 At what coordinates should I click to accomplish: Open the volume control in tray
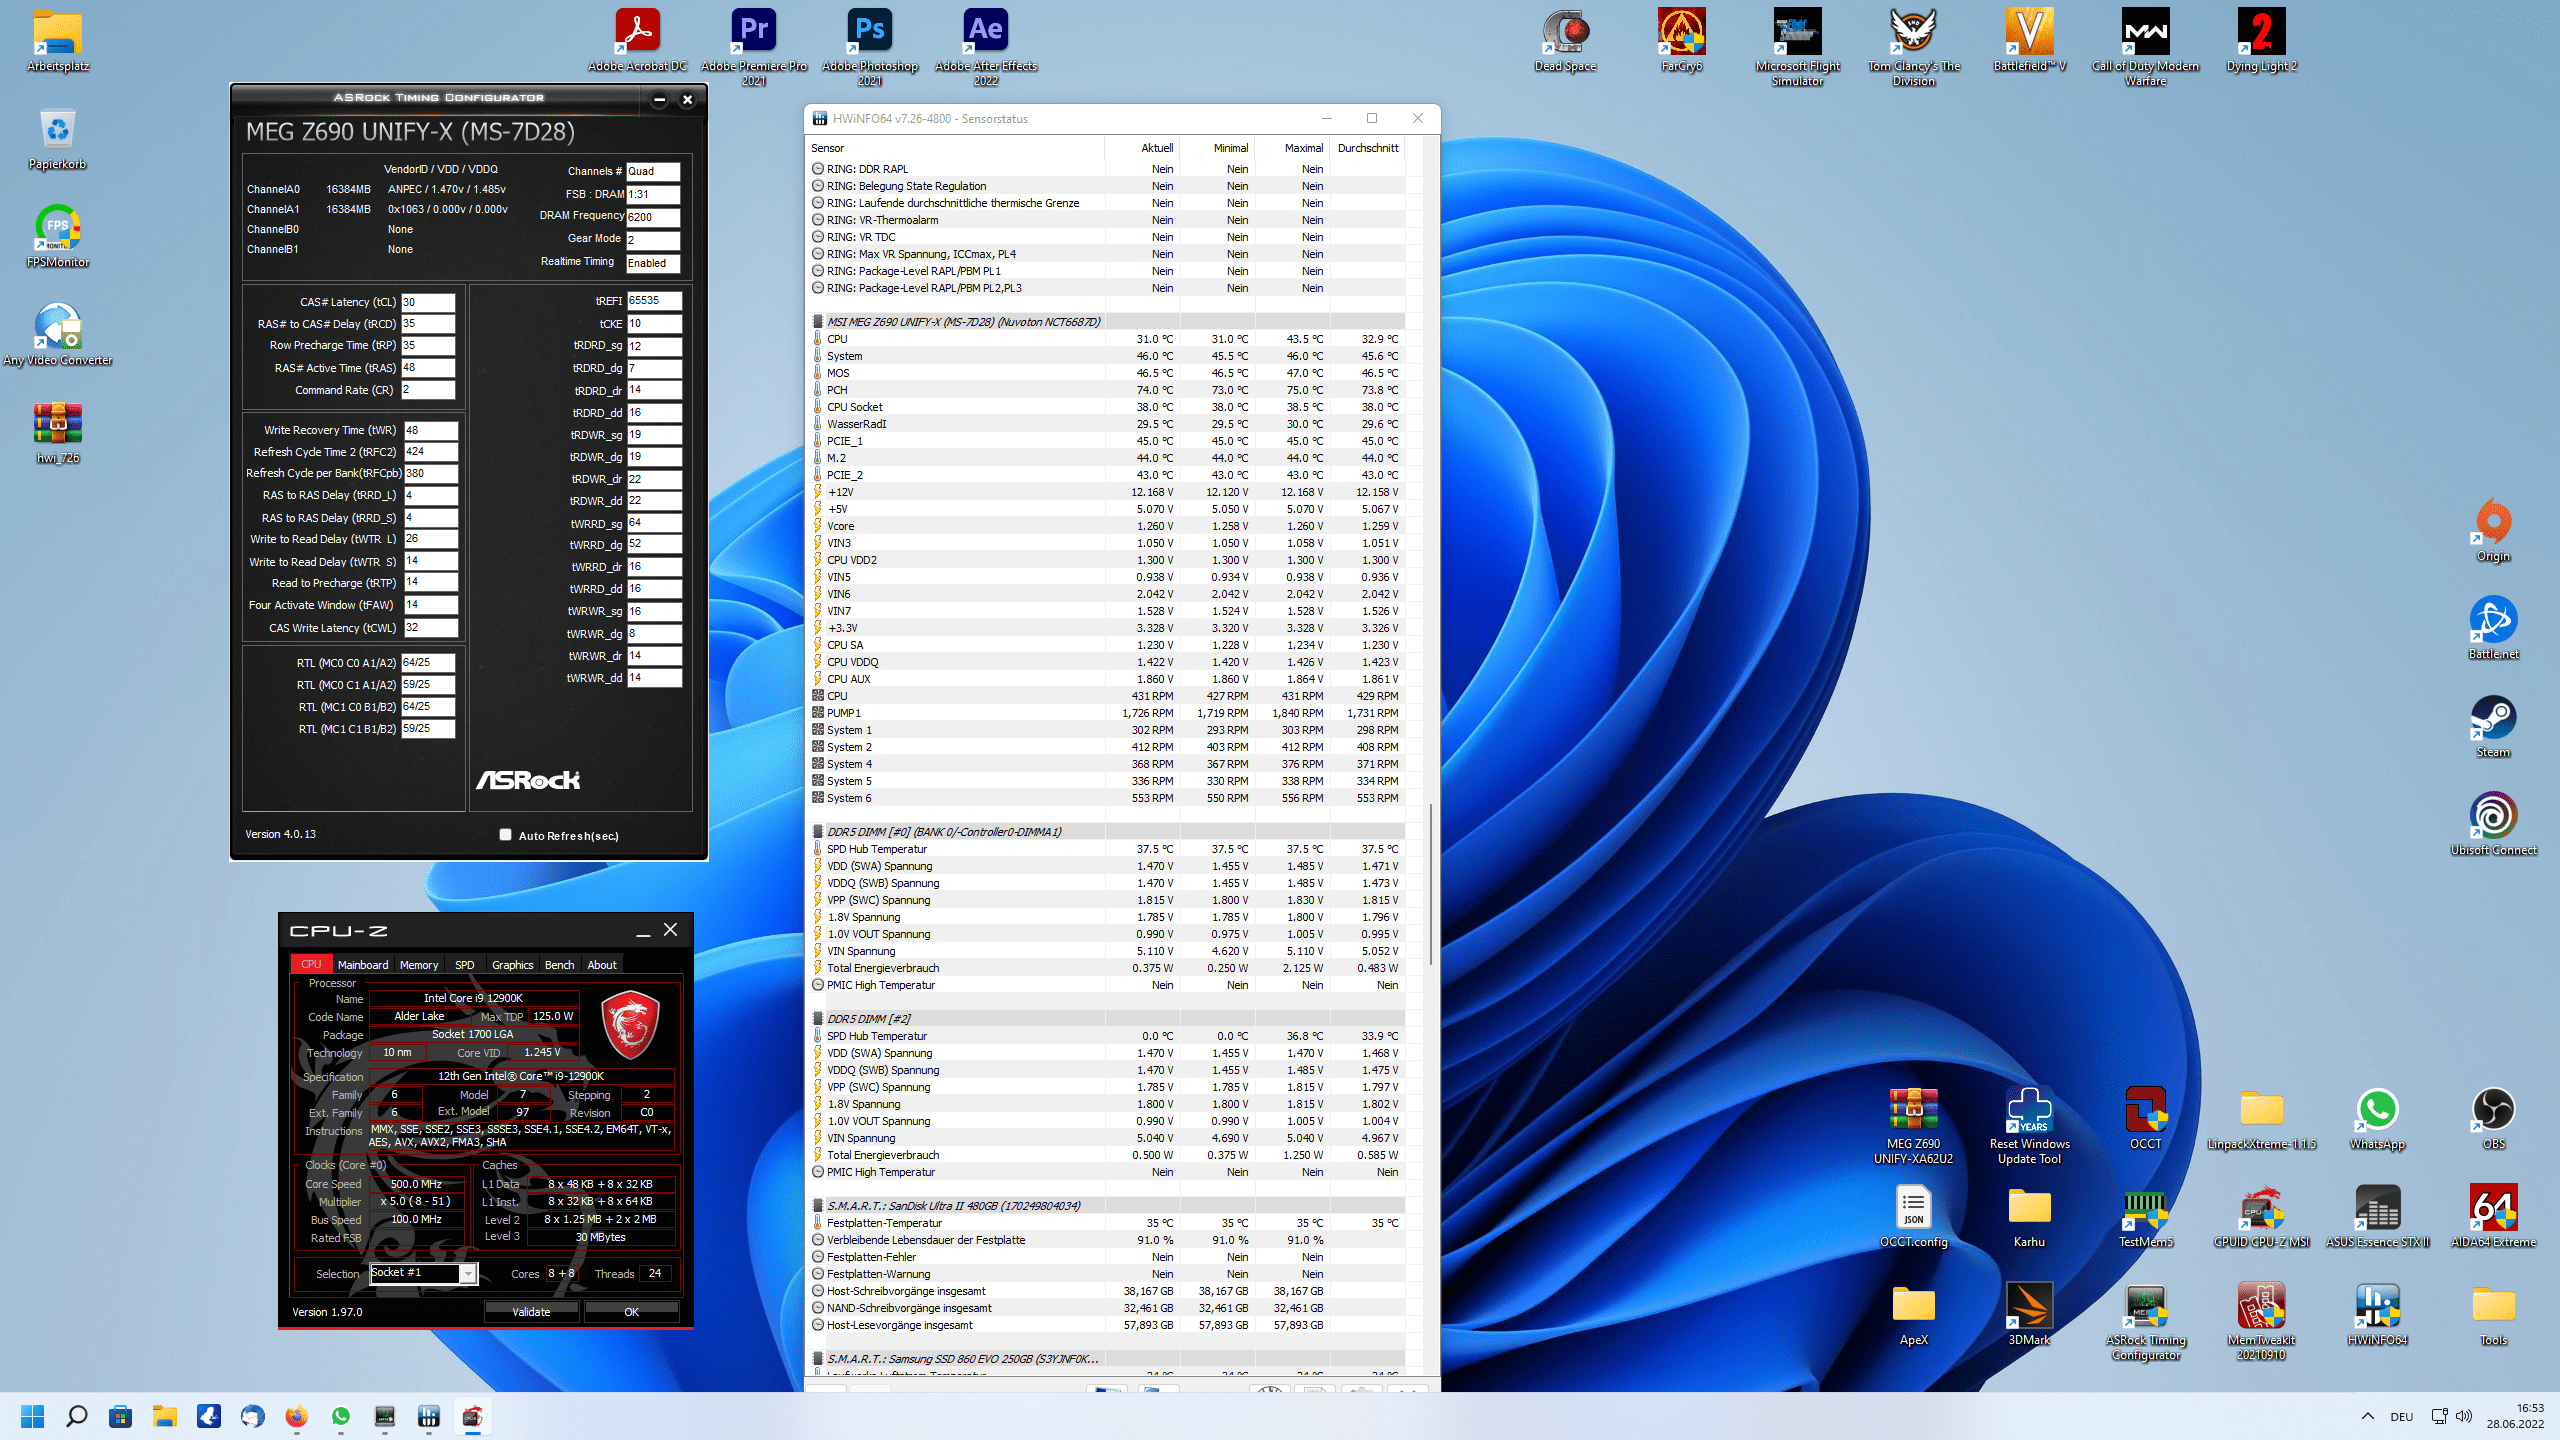click(x=2463, y=1416)
